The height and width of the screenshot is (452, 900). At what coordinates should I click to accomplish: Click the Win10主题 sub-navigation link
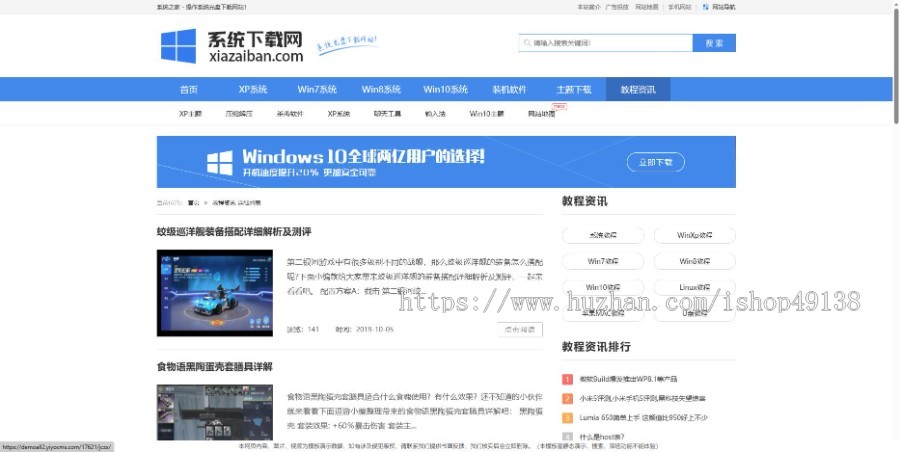[x=486, y=114]
